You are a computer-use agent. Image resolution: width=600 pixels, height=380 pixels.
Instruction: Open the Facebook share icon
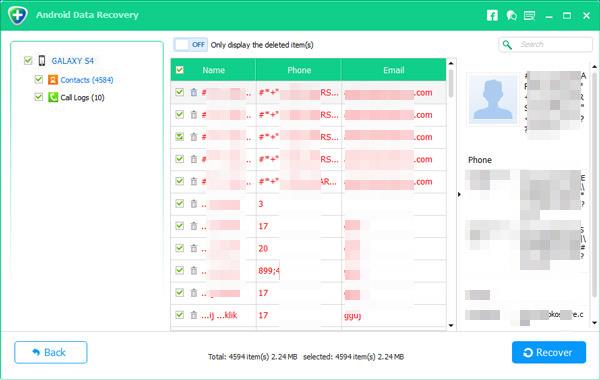[492, 15]
